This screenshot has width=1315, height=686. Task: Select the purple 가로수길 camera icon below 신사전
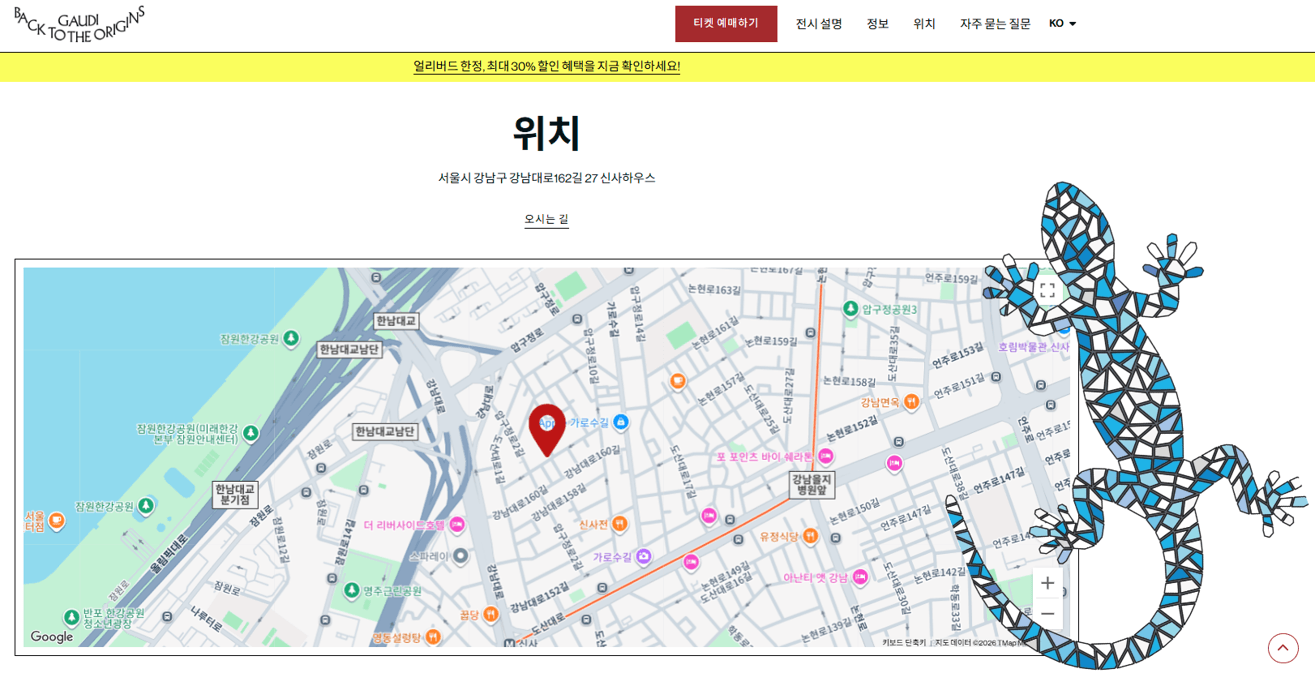(643, 557)
